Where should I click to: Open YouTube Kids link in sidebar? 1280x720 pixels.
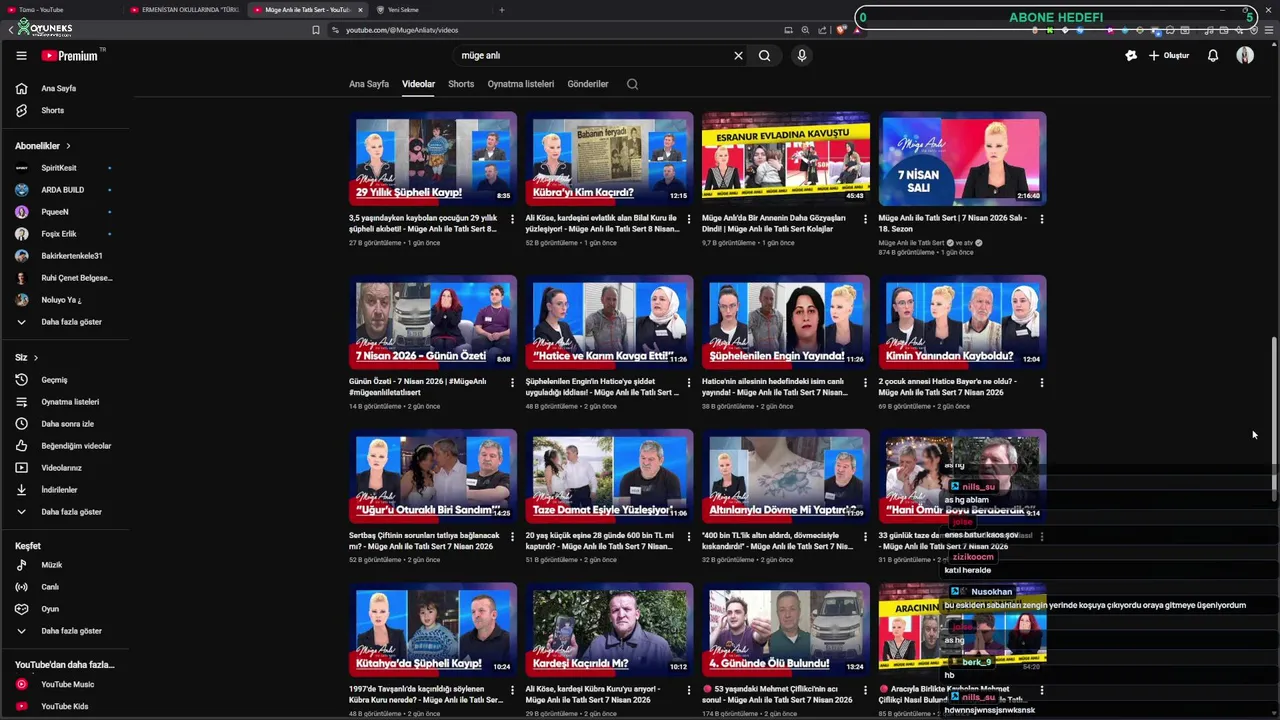point(65,706)
